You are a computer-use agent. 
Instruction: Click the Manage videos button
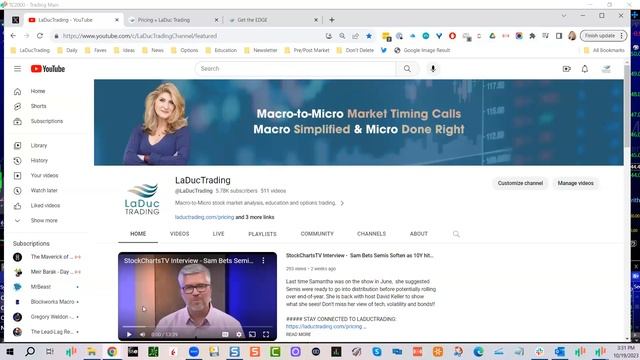(576, 183)
